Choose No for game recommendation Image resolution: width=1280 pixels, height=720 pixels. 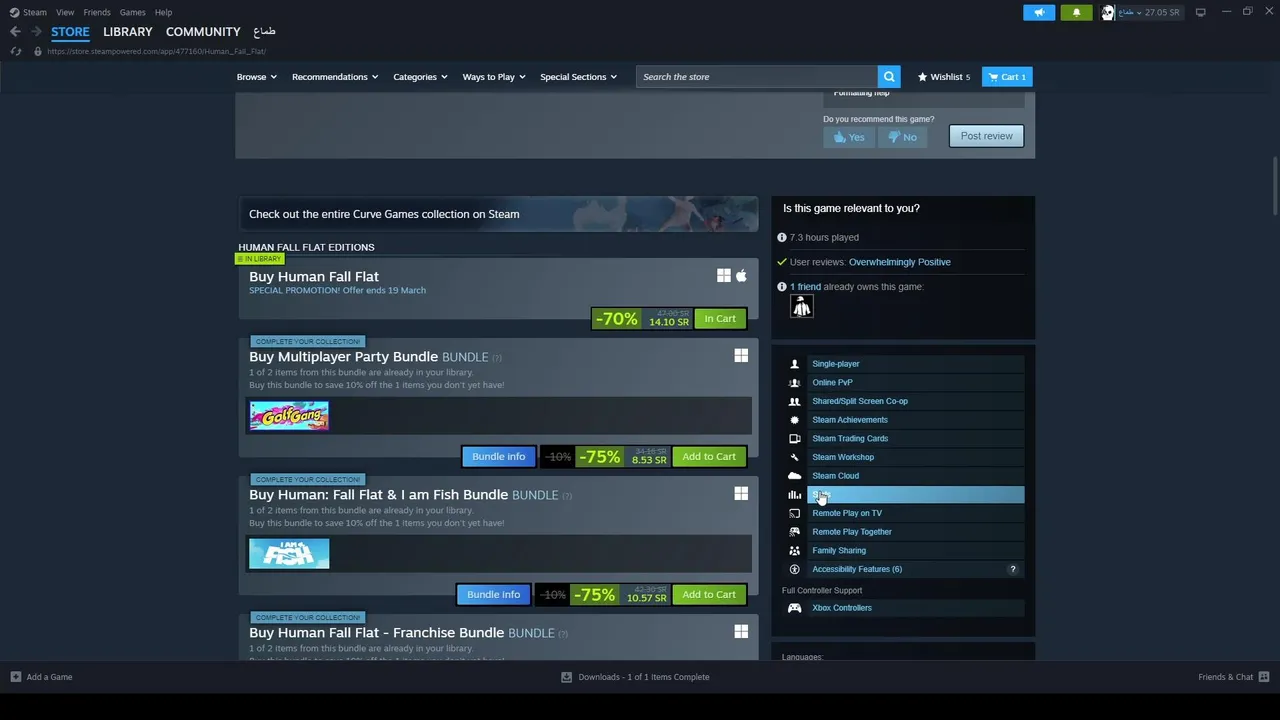point(902,137)
